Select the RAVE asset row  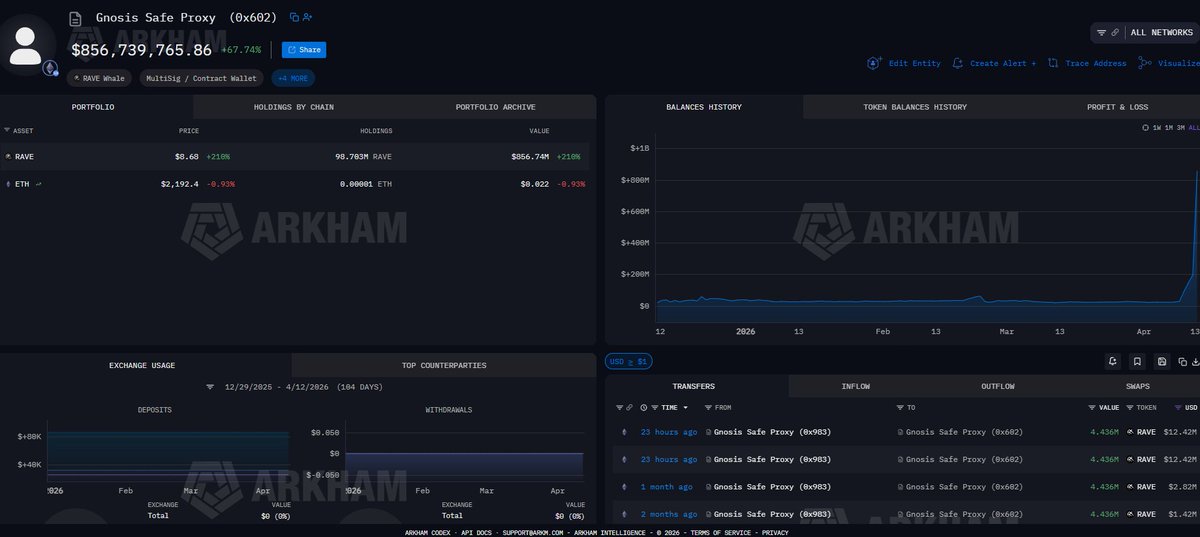[x=295, y=157]
